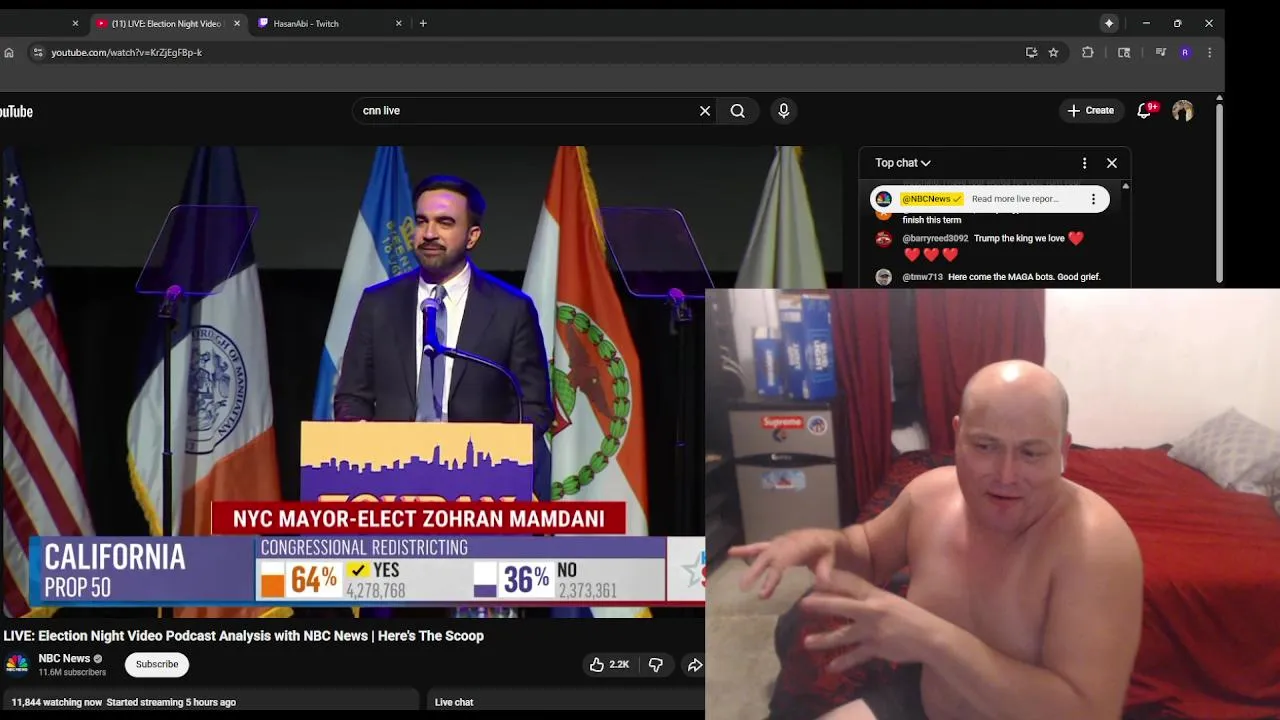Click the Live chat section label
The height and width of the screenshot is (720, 1280).
point(454,702)
